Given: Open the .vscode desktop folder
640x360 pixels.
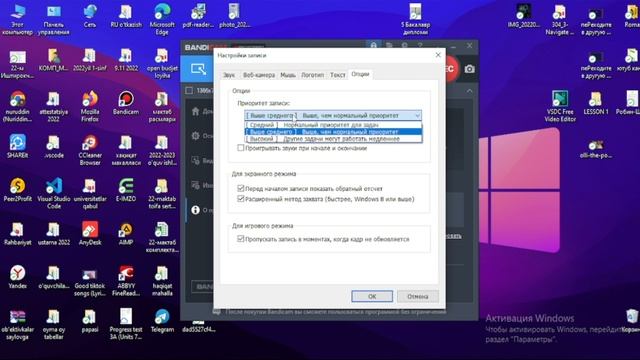Looking at the screenshot, I should coord(53,147).
